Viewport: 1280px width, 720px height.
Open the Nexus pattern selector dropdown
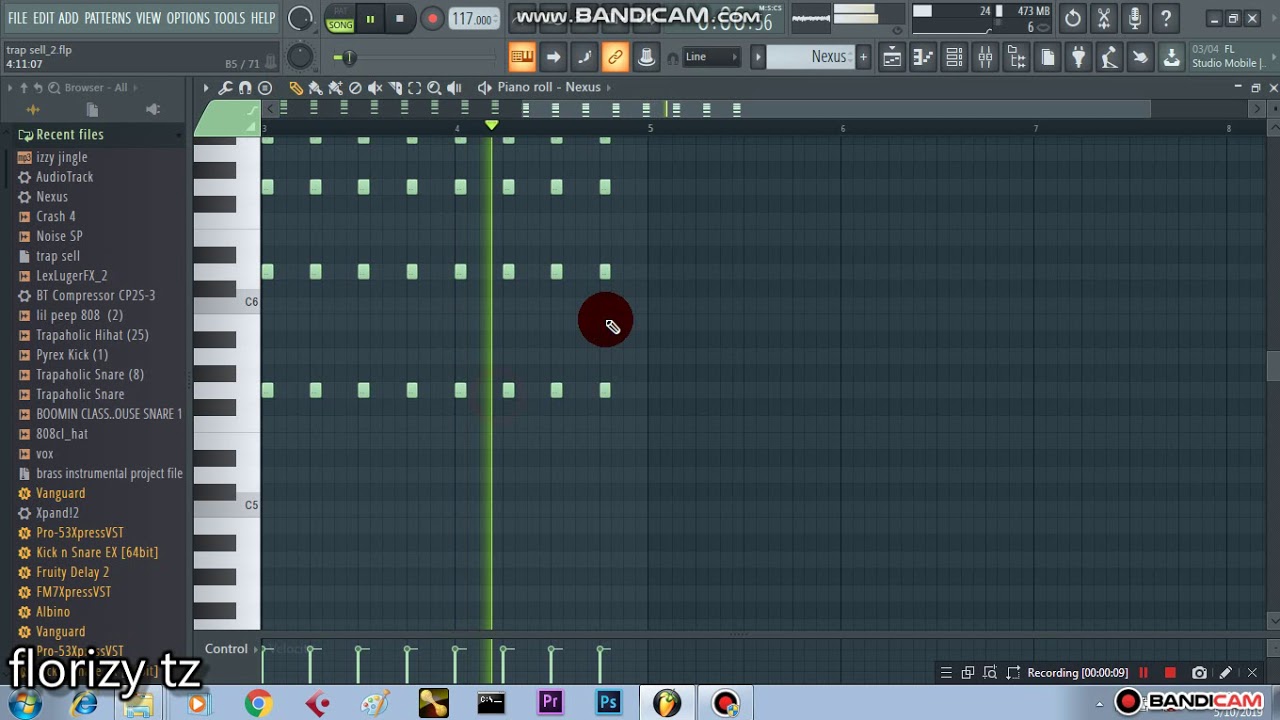click(x=818, y=57)
